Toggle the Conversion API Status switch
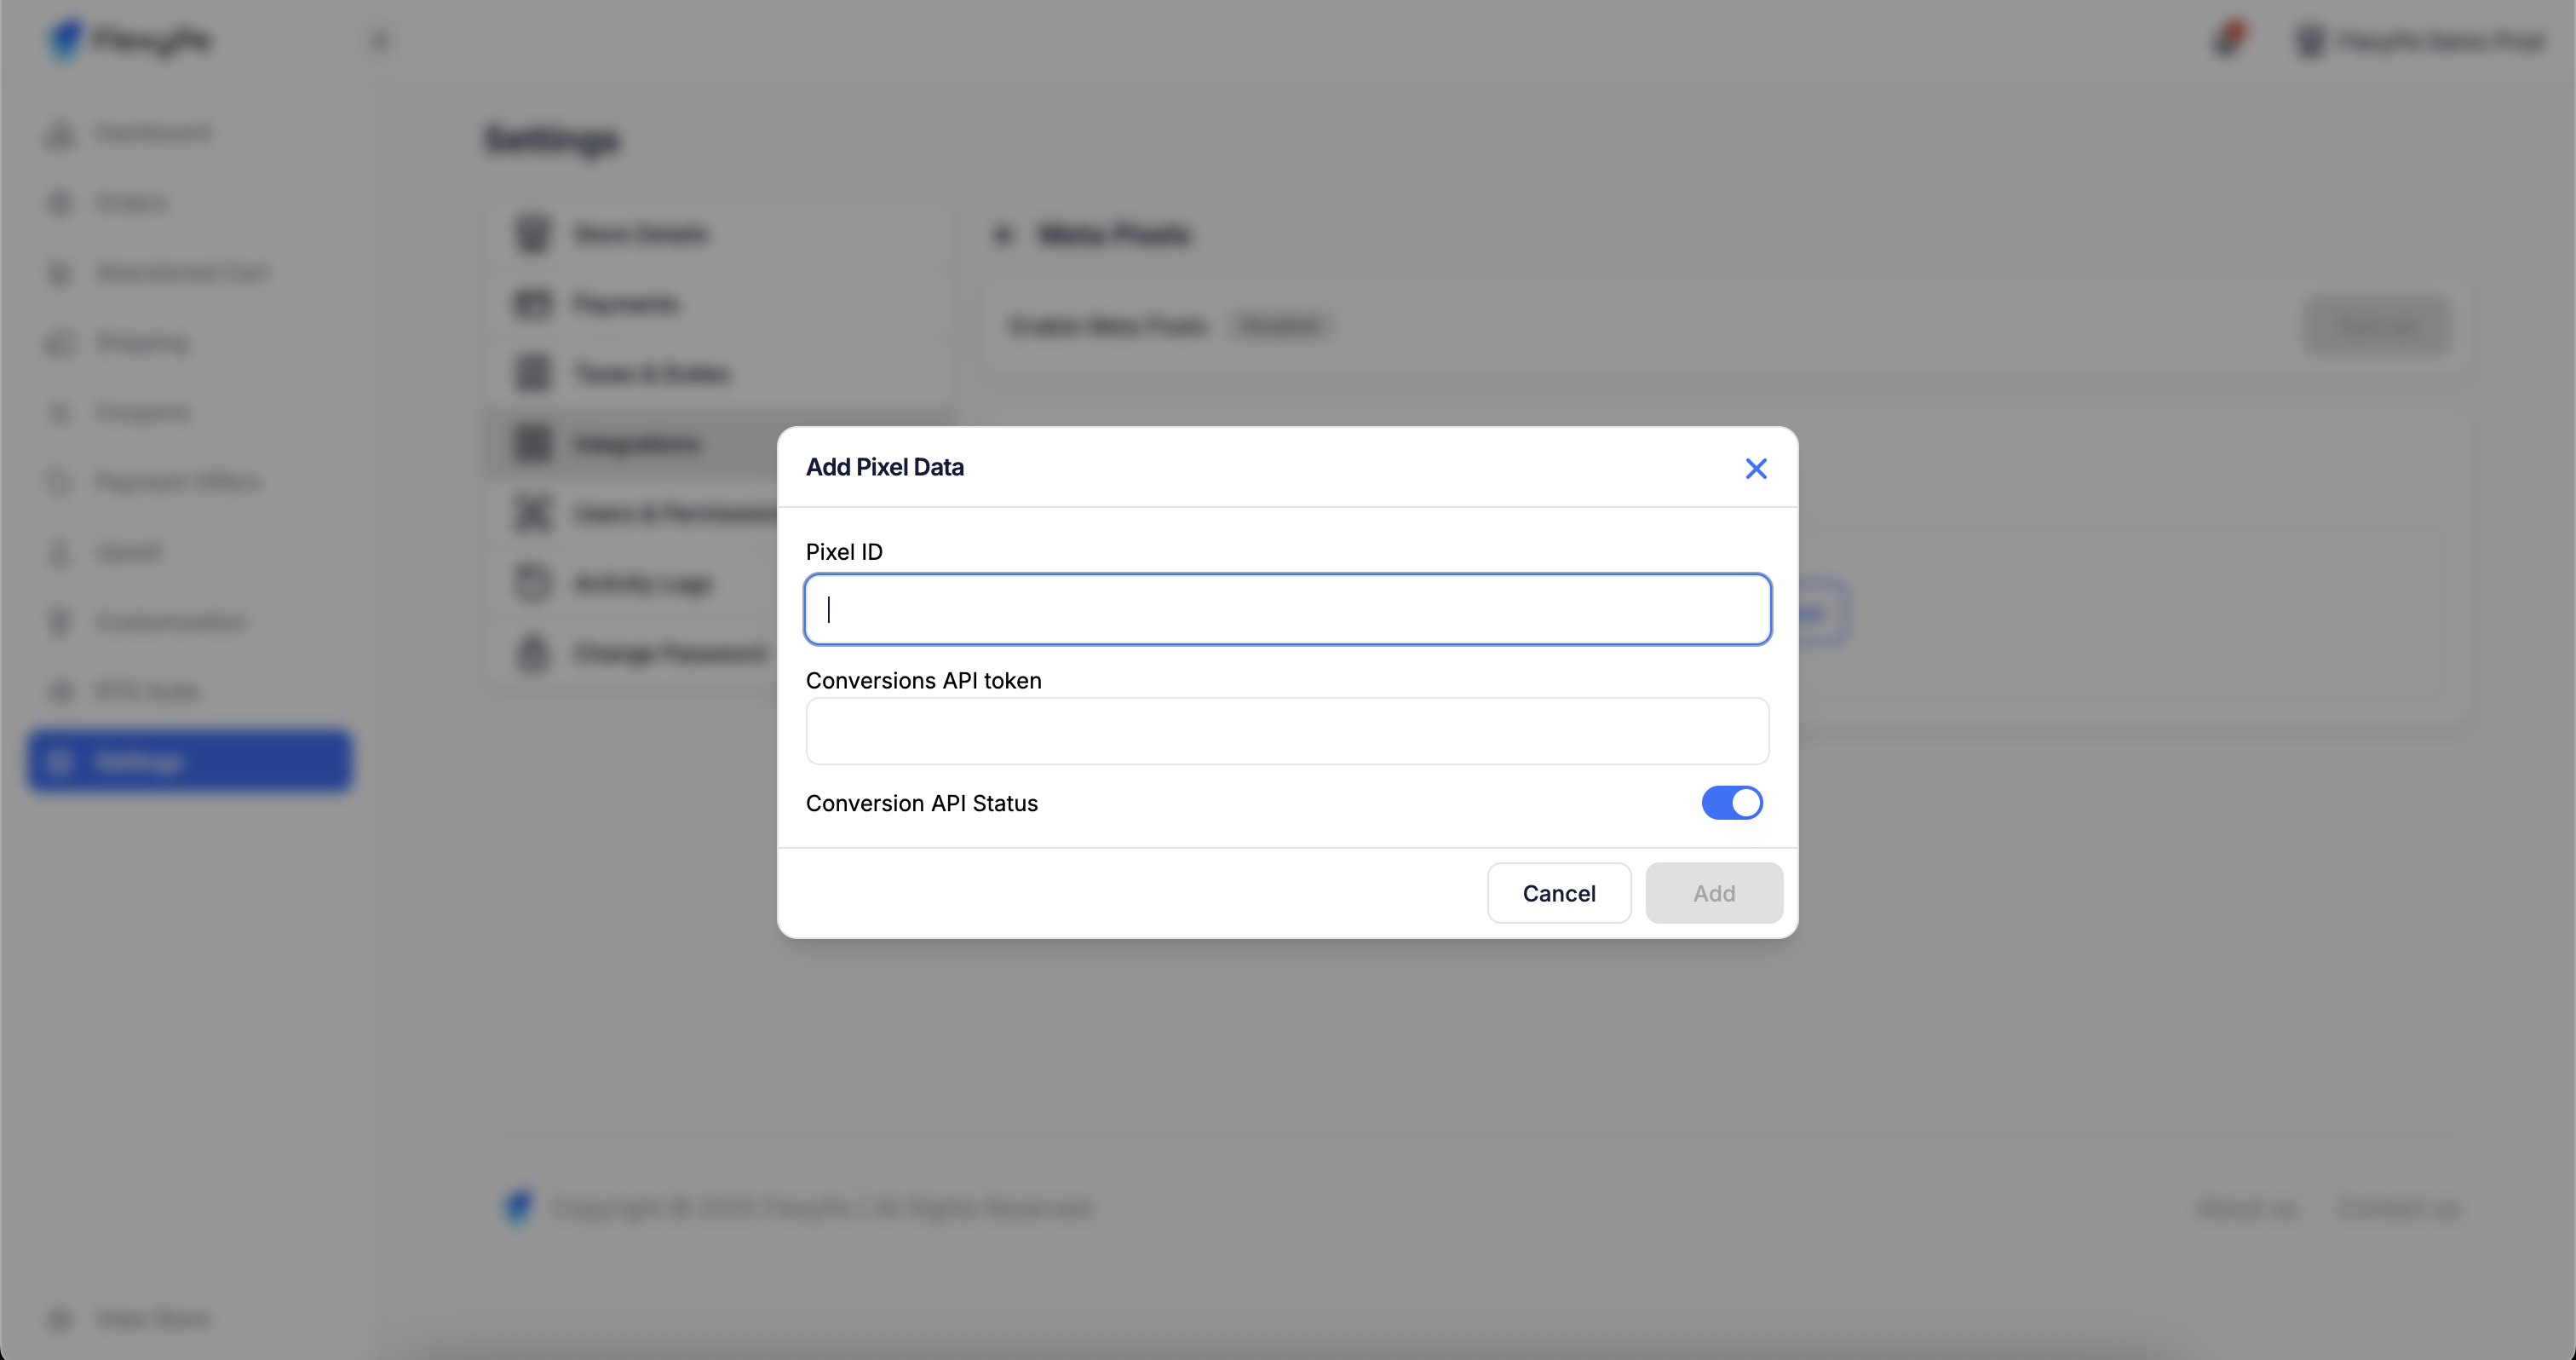2576x1360 pixels. coord(1732,803)
